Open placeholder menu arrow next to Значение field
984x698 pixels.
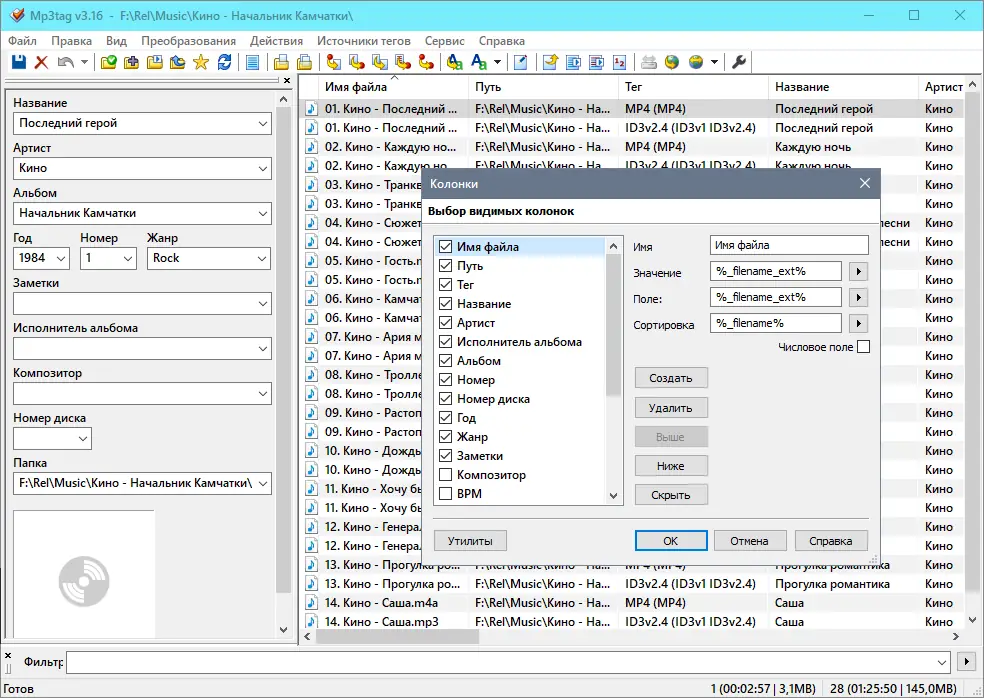click(858, 271)
